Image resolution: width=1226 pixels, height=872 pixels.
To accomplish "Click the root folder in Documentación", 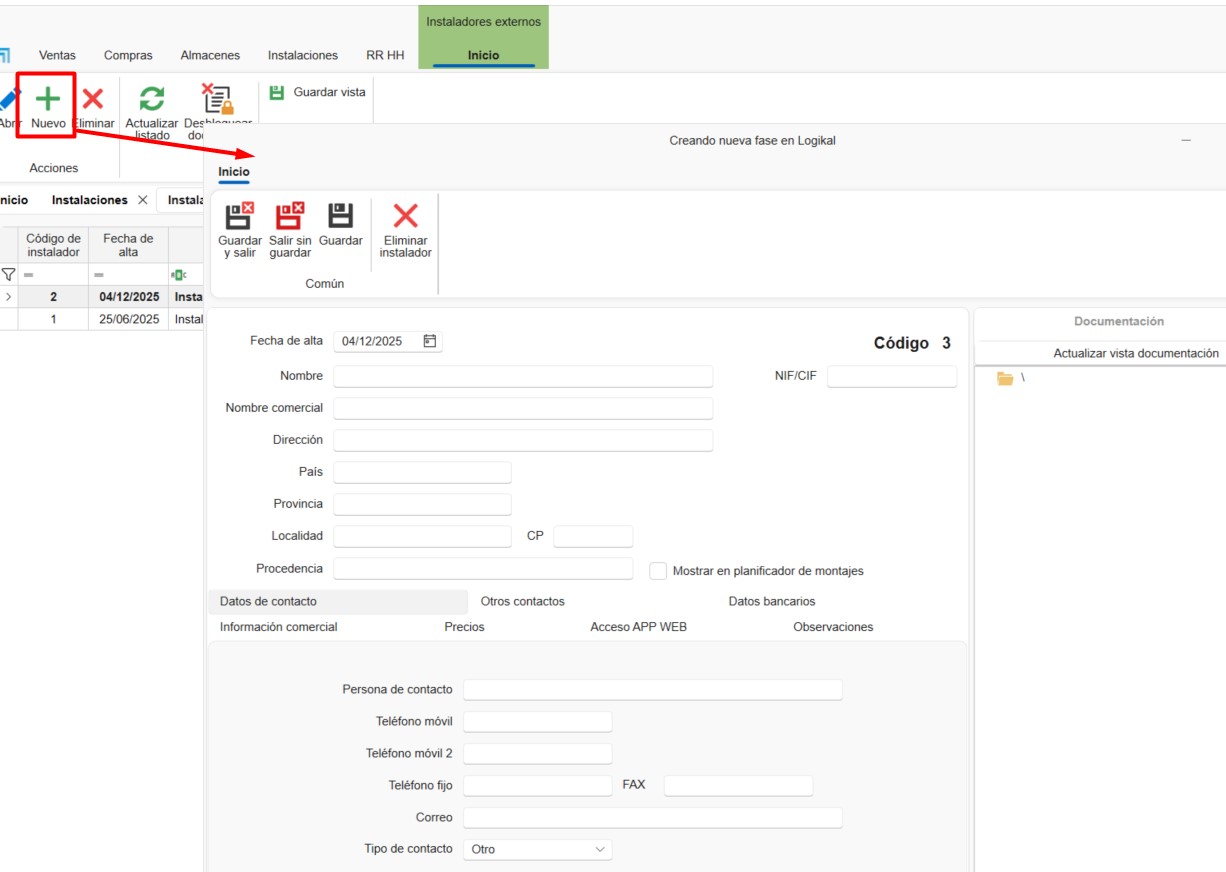I will [1006, 378].
